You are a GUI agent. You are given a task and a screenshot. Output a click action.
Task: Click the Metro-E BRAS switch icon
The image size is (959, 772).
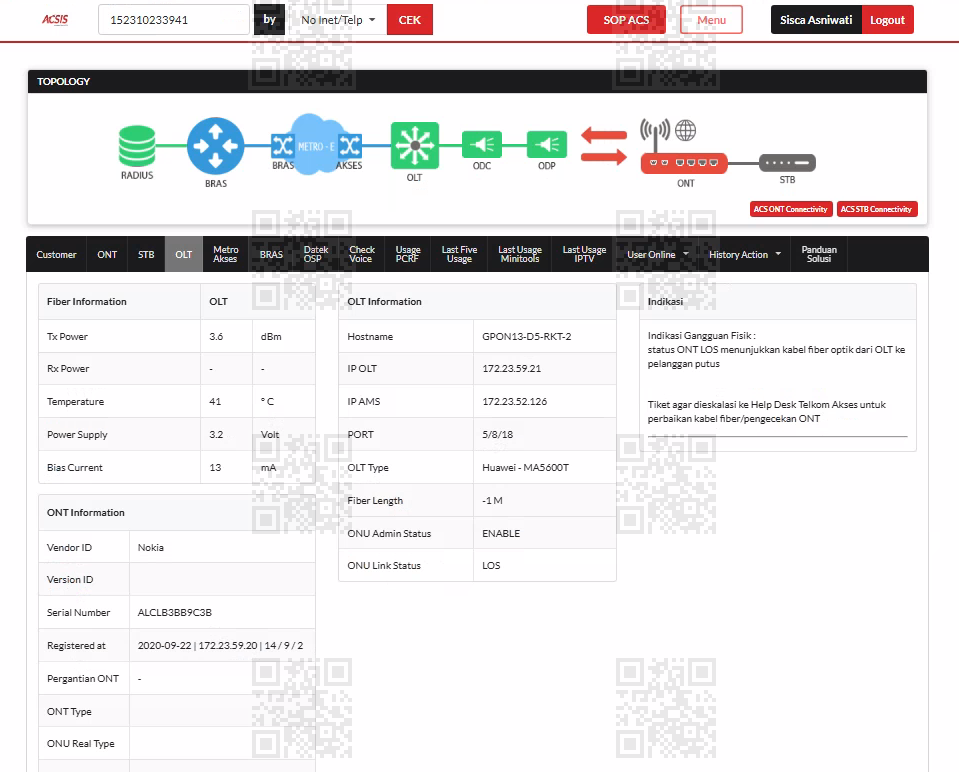(283, 146)
